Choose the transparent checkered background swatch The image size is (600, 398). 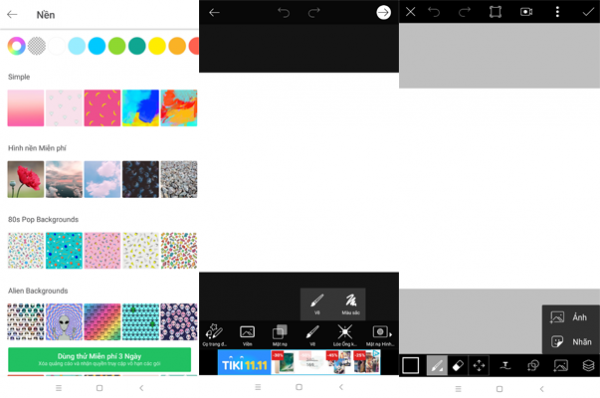37,46
